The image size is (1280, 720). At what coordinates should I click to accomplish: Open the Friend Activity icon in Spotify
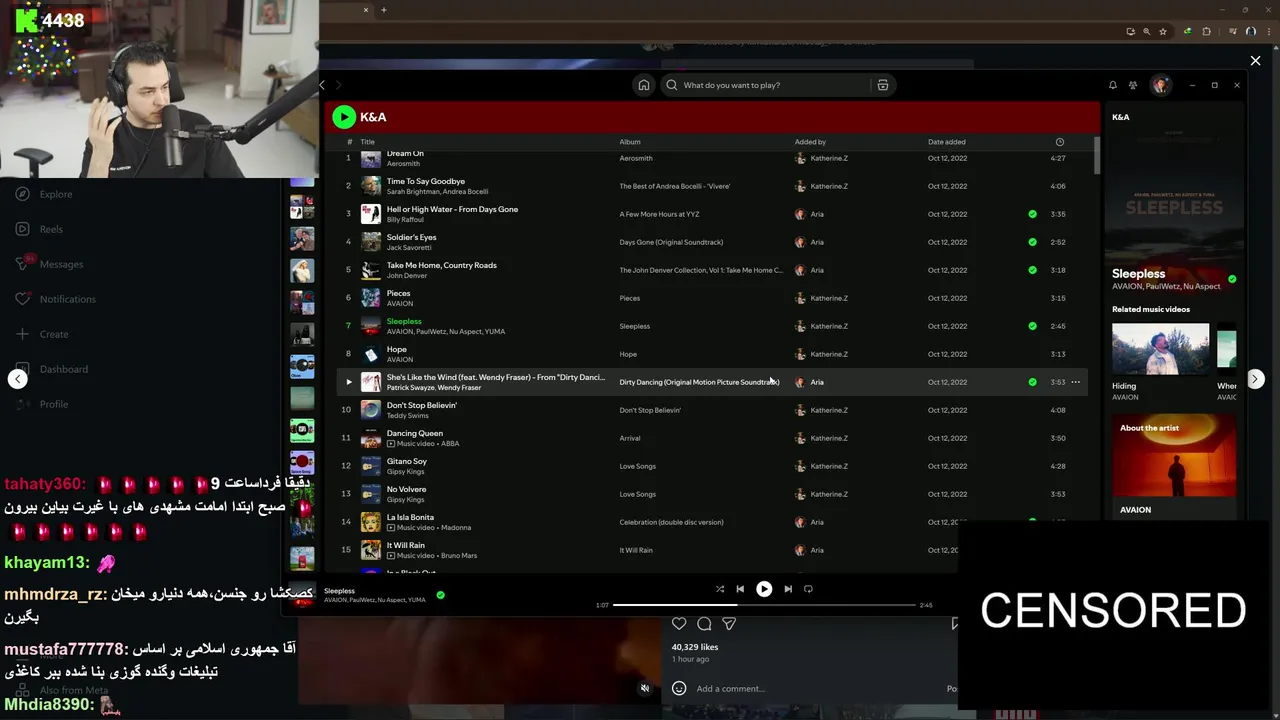tap(1133, 85)
